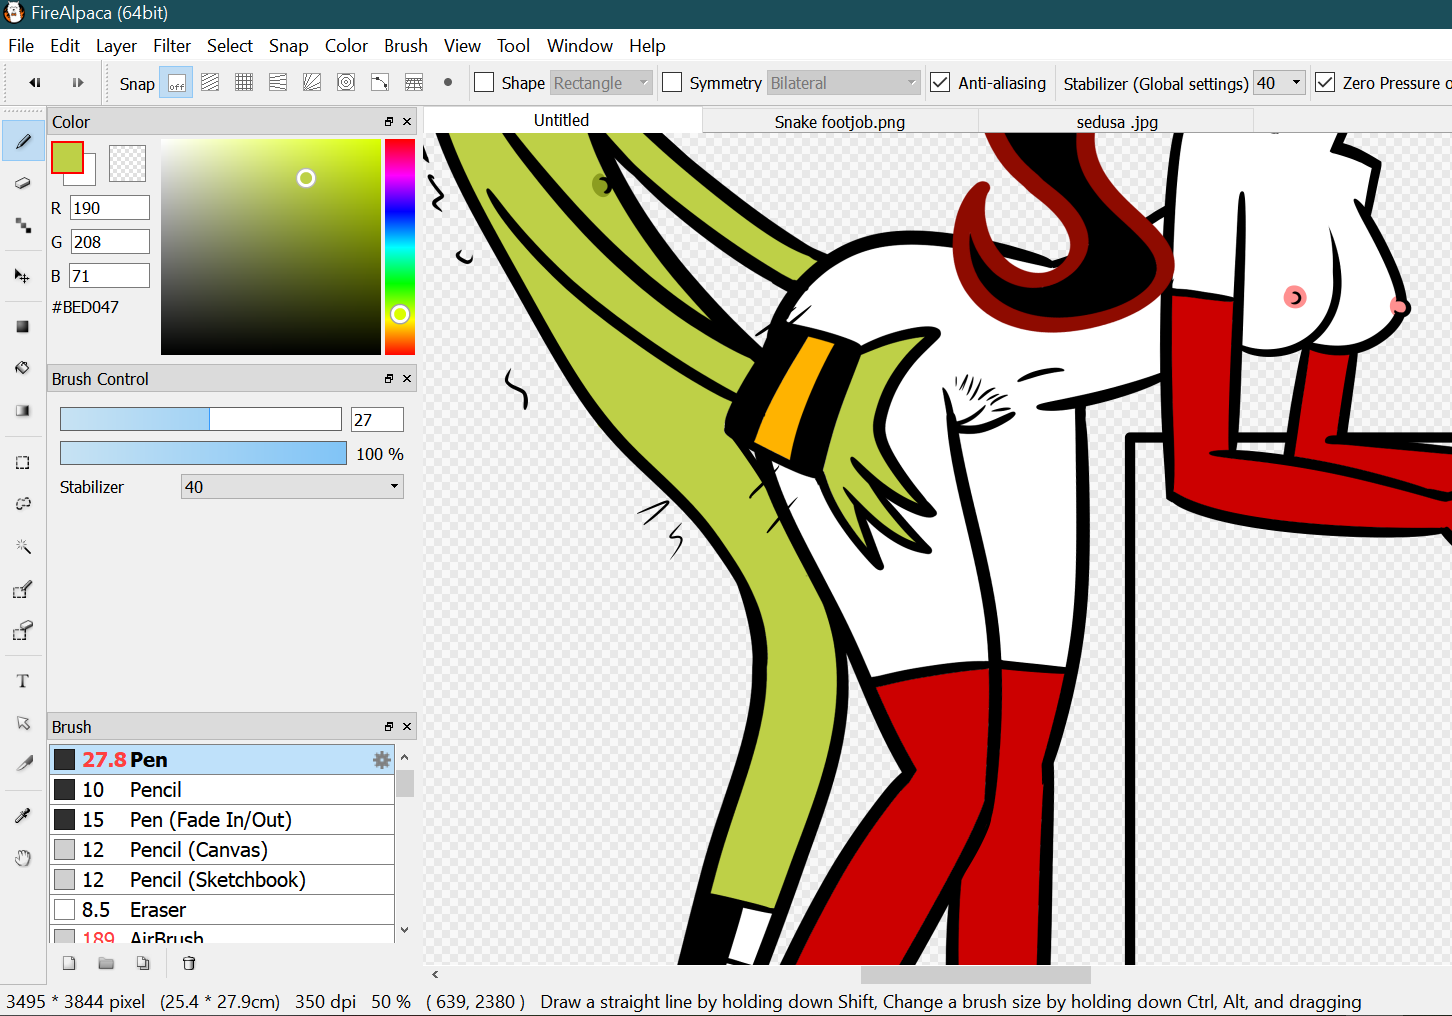Open the Rectangle shape dropdown

(x=601, y=83)
